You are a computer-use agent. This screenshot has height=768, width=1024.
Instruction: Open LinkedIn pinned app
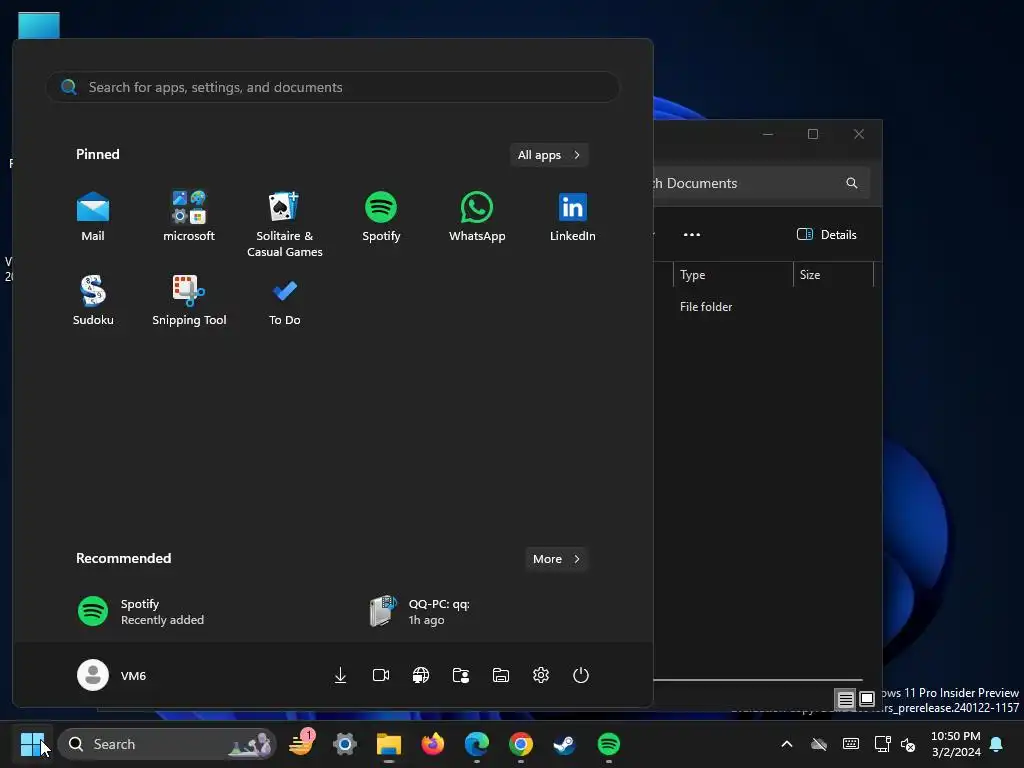click(x=573, y=216)
